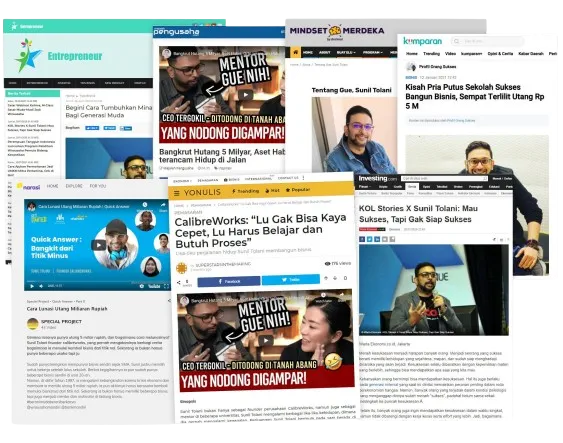Click the Narasi logo
The width and height of the screenshot is (563, 443).
pyautogui.click(x=29, y=186)
